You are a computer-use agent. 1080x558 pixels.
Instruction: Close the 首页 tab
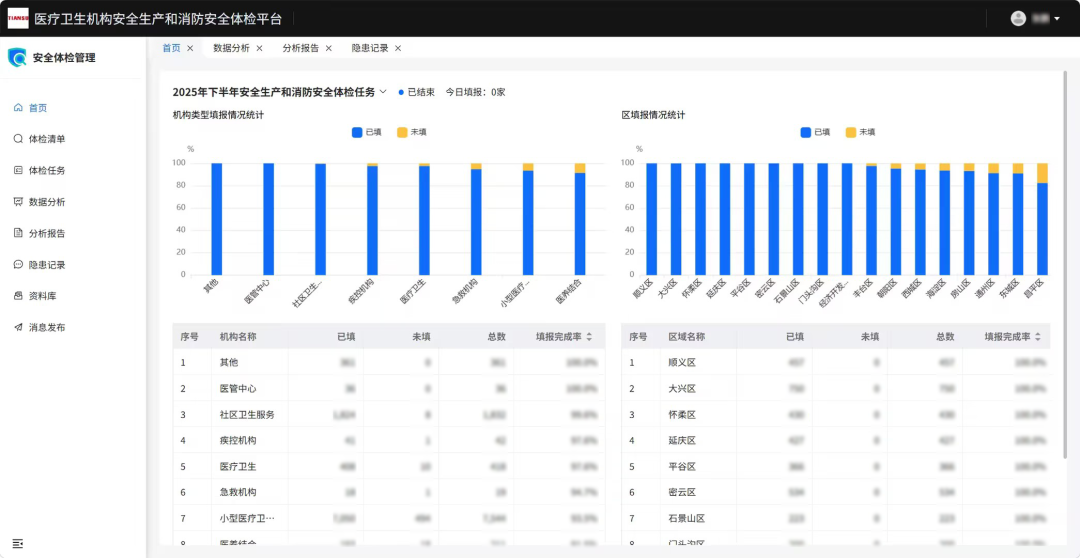click(190, 48)
